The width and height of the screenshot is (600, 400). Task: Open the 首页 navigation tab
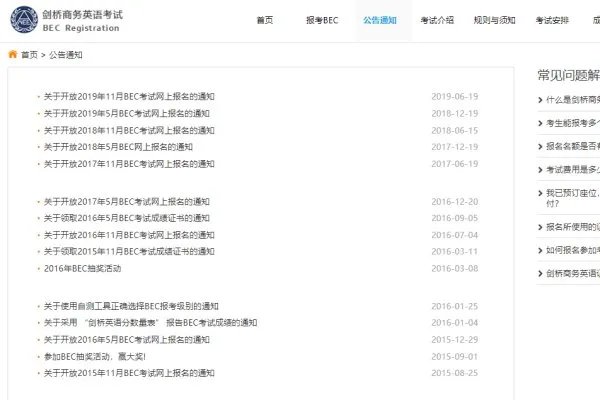pyautogui.click(x=264, y=20)
